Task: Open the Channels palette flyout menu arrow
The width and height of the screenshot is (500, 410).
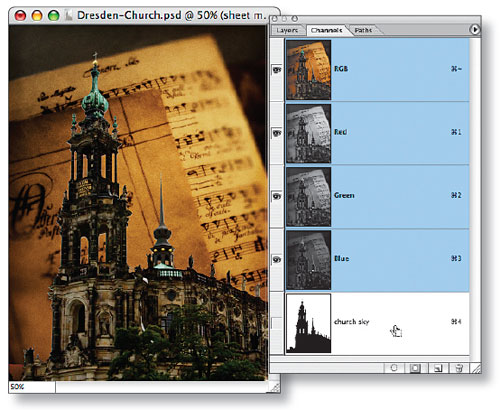Action: [x=475, y=30]
